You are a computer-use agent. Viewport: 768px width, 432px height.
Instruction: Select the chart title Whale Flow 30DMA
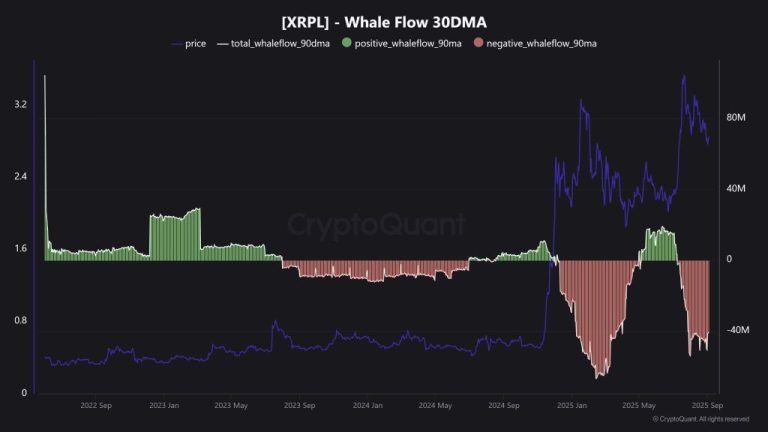[x=384, y=22]
